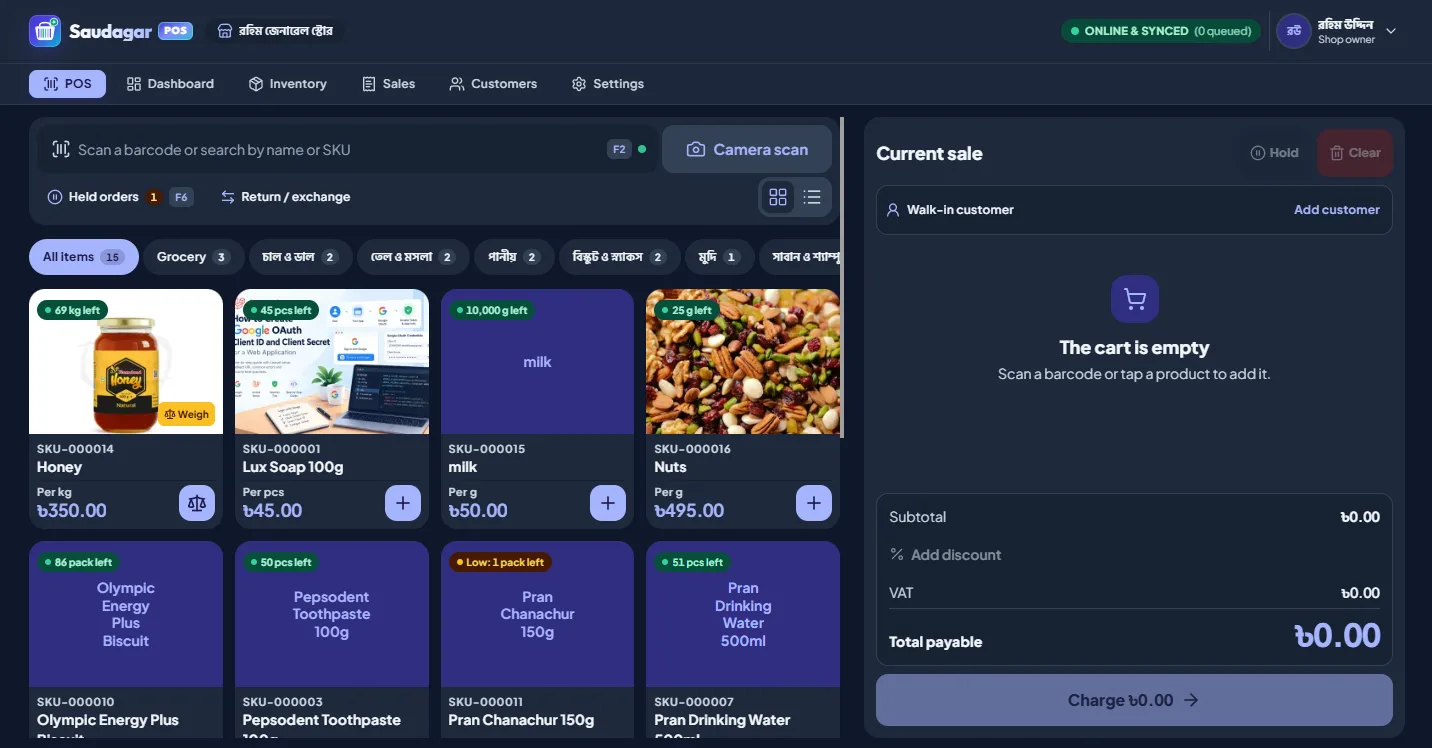Select Pran Chanachur 150g card
The image size is (1432, 748).
coord(537,640)
